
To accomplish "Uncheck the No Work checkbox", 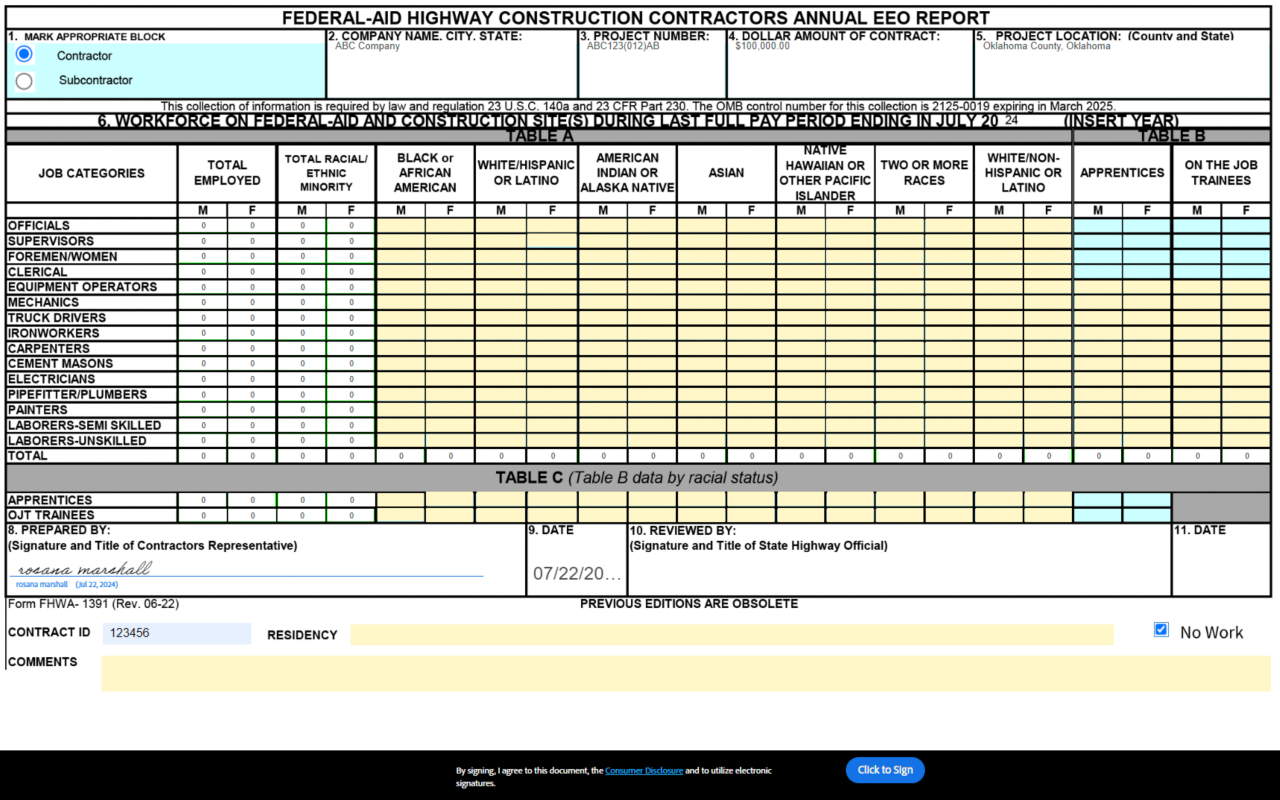I will click(x=1161, y=630).
